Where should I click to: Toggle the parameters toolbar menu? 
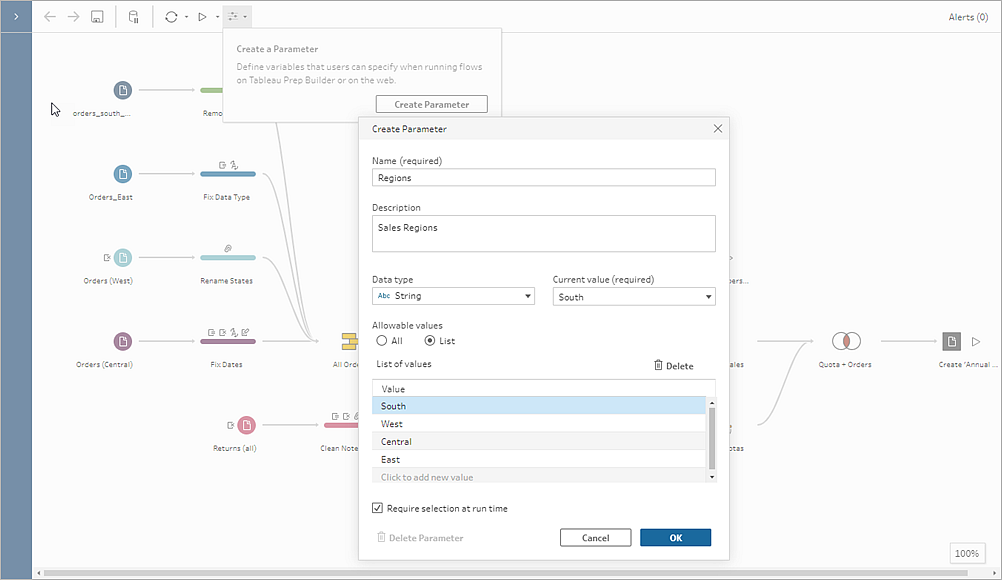237,17
